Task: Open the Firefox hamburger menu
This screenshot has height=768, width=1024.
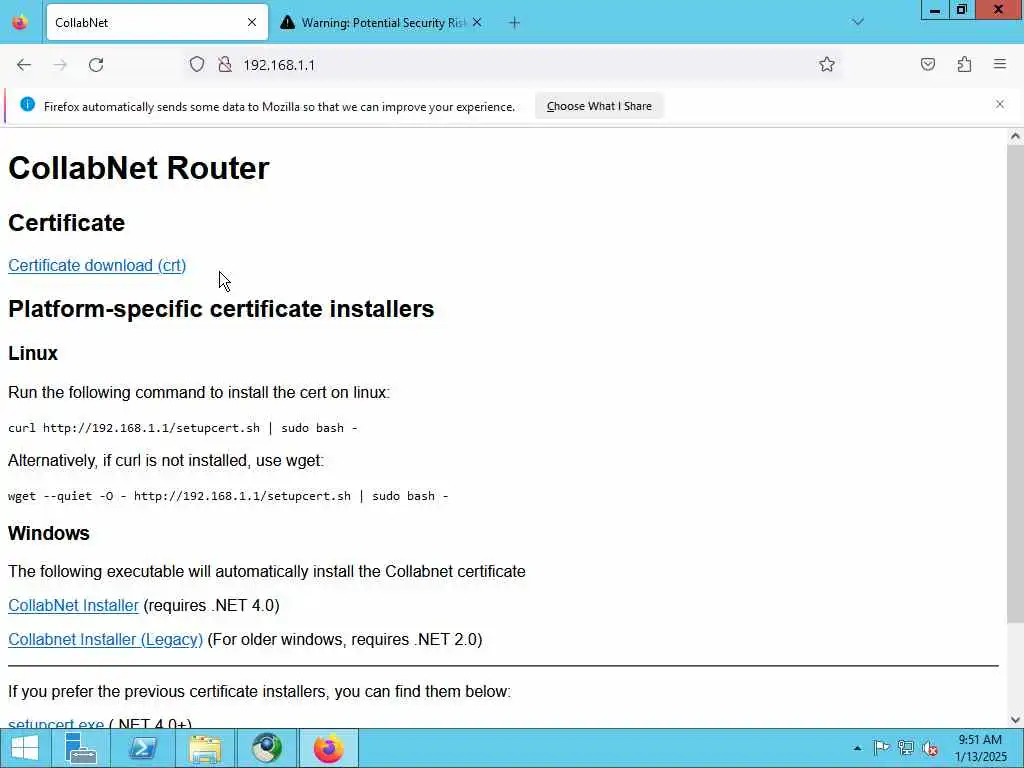Action: coord(1000,64)
